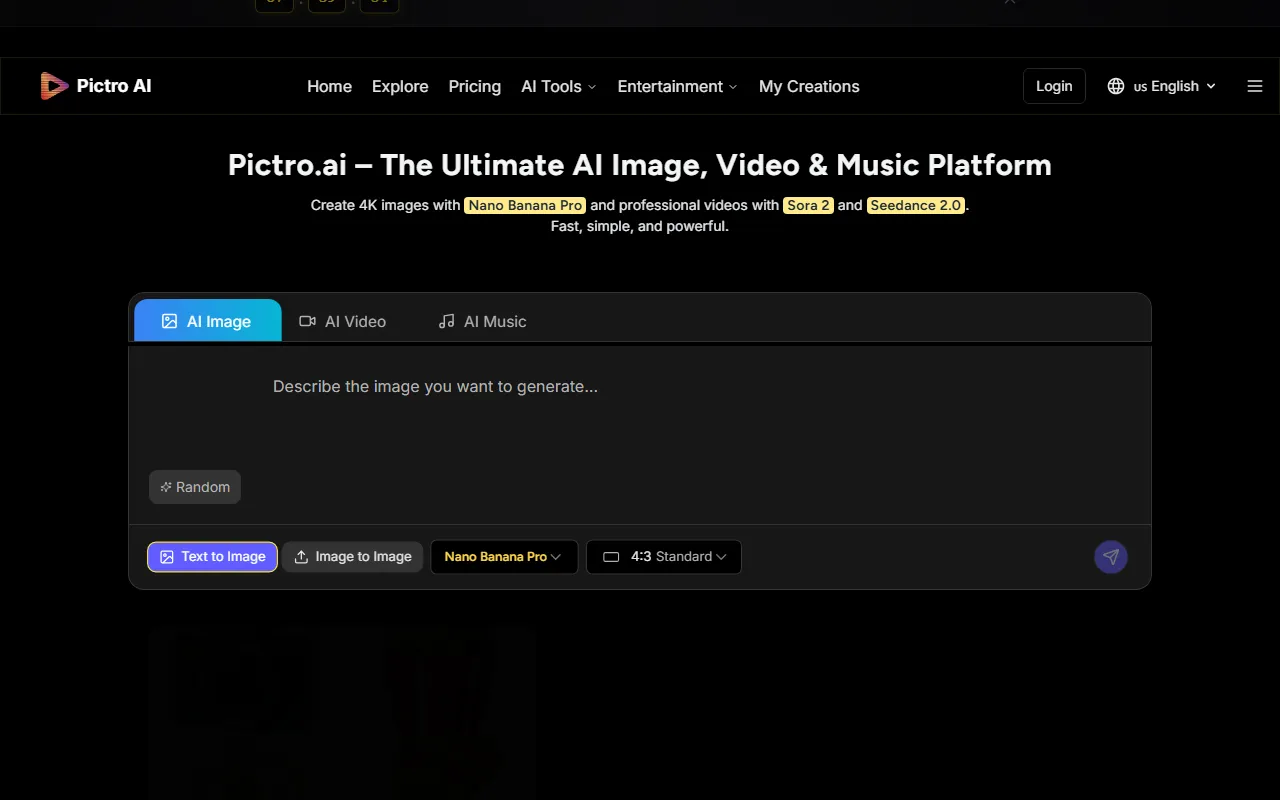
Task: Close the countdown banner at top
Action: [x=1010, y=3]
